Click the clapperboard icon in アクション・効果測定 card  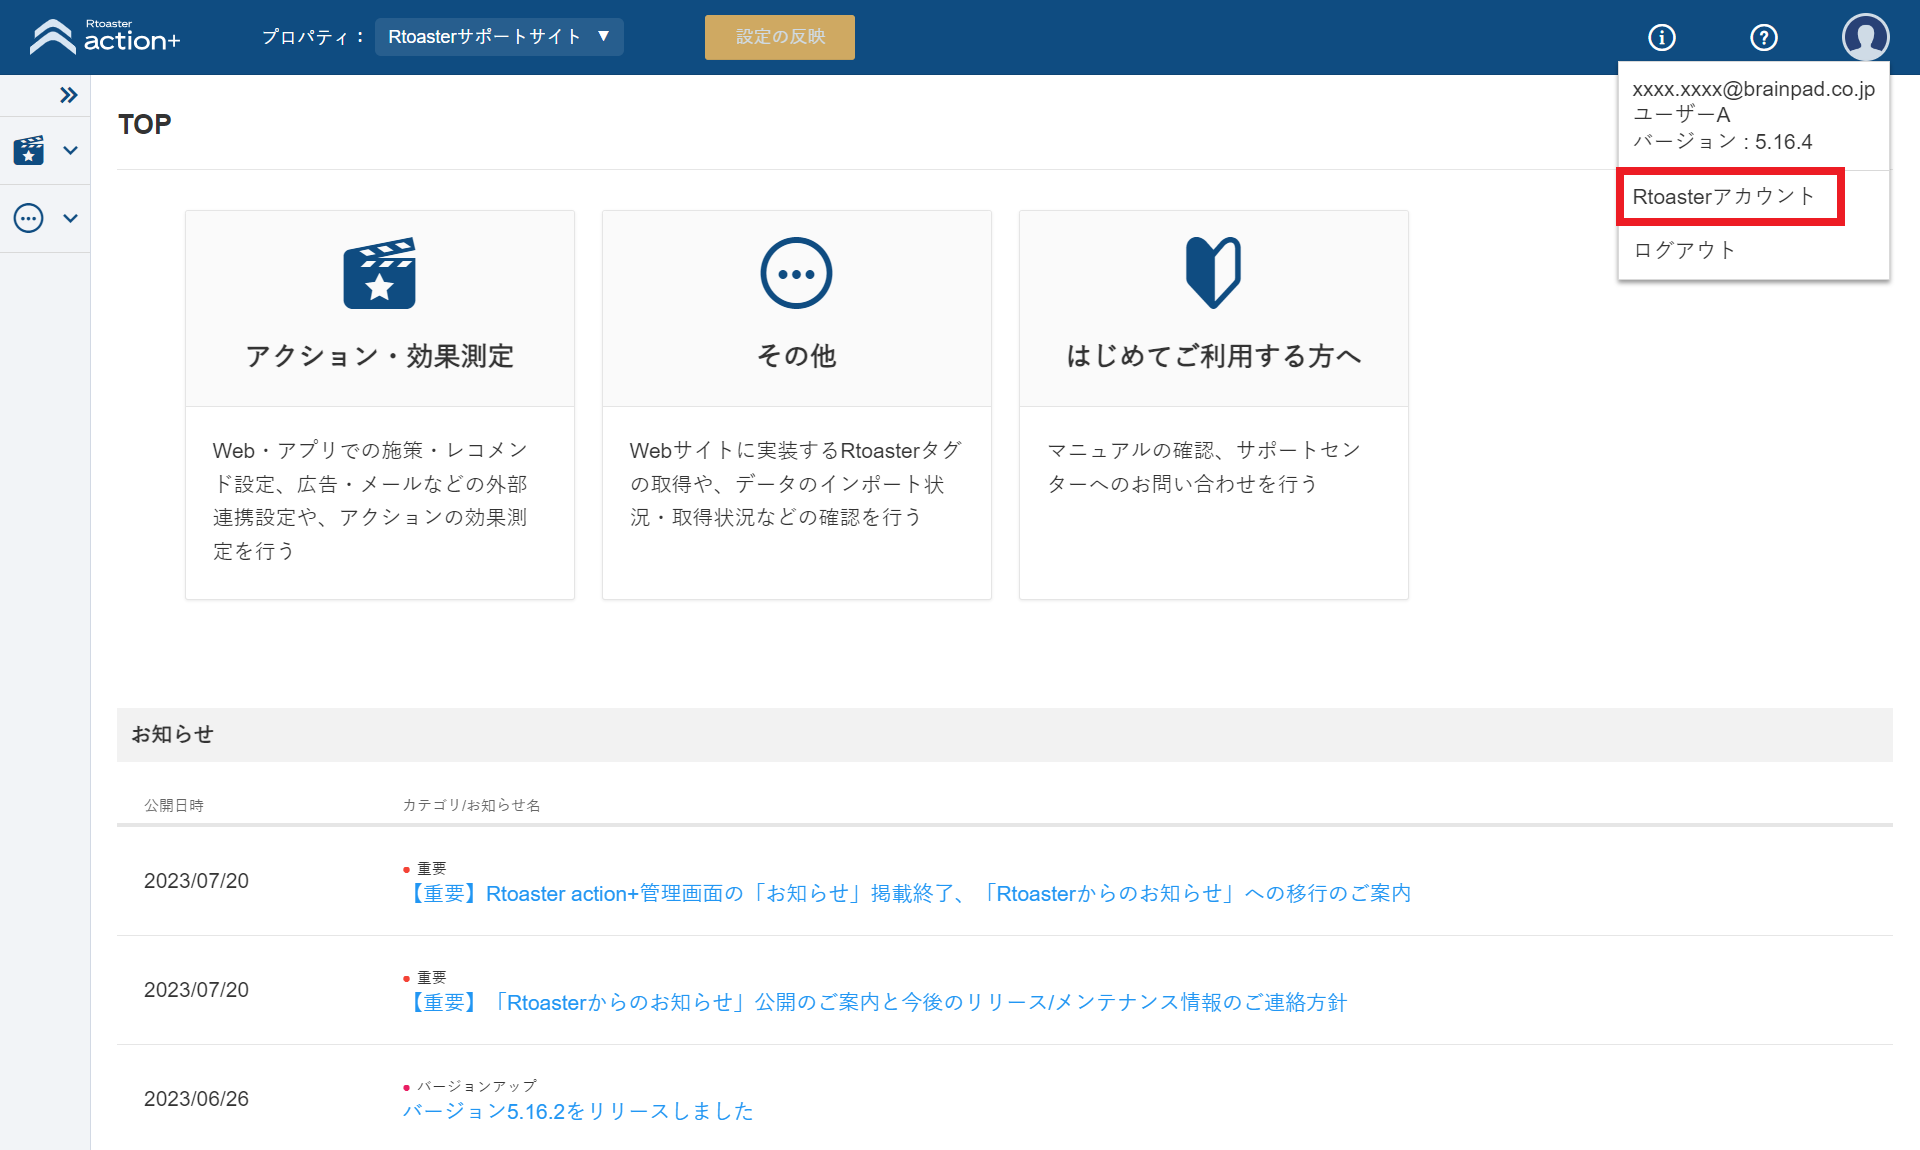[379, 273]
